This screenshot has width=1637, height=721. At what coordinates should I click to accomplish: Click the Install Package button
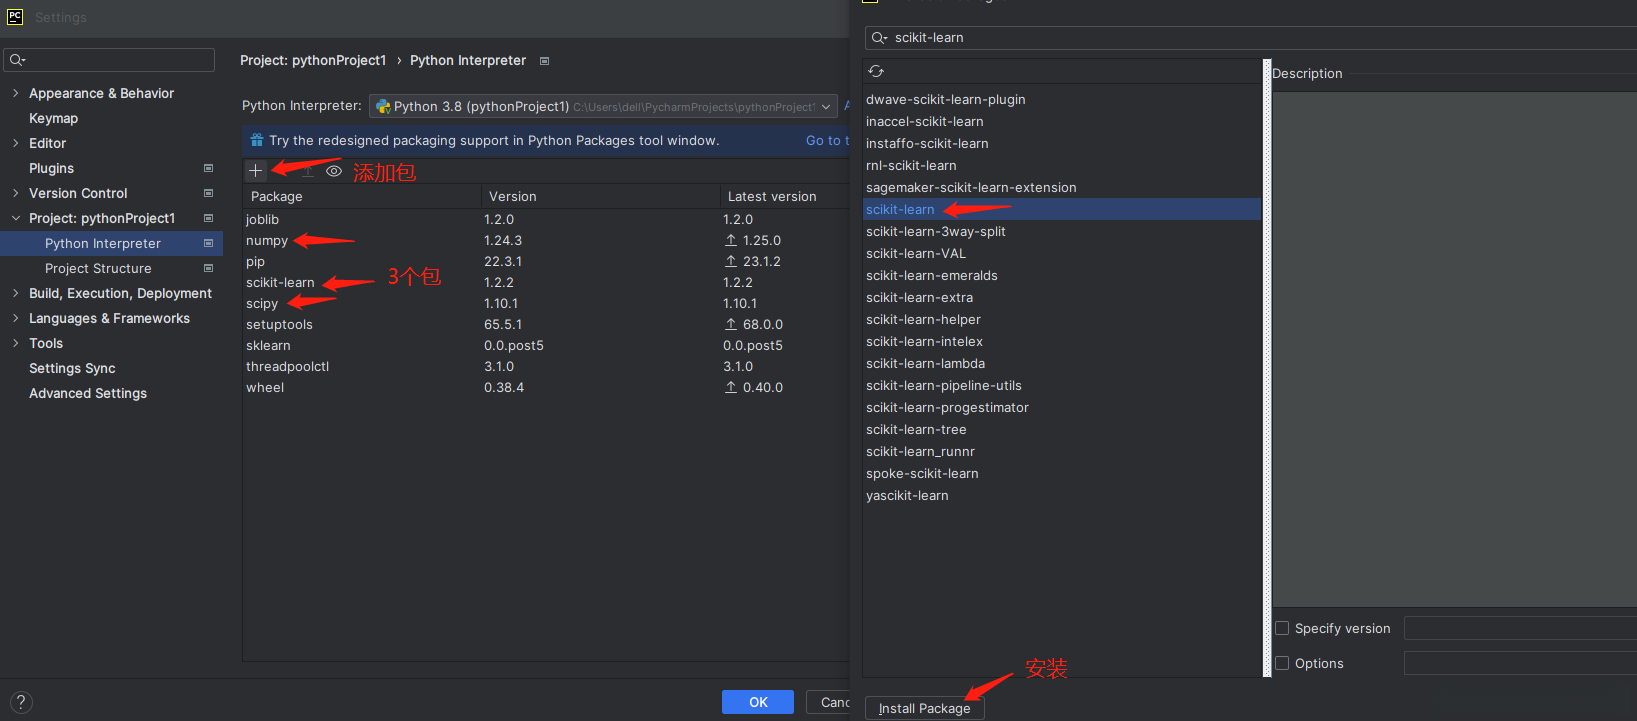click(924, 708)
